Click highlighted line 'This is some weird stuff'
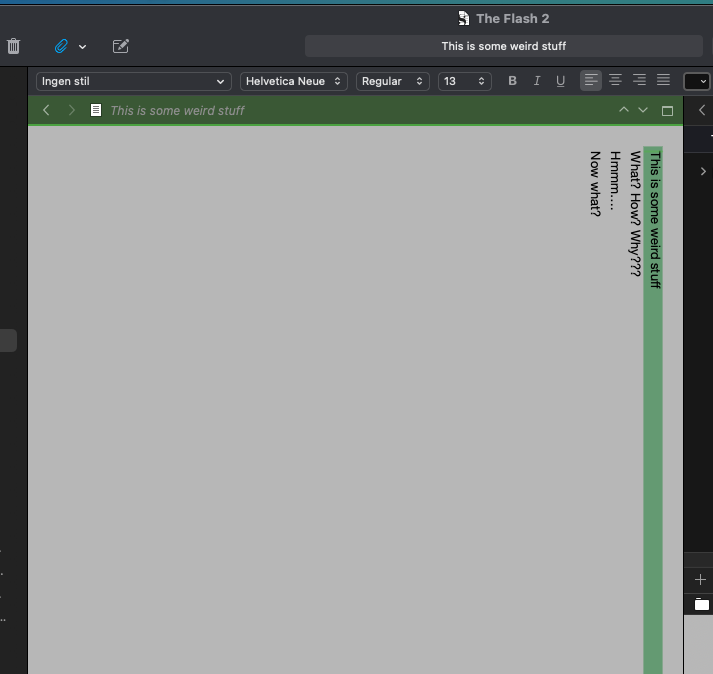713x674 pixels. [x=655, y=220]
